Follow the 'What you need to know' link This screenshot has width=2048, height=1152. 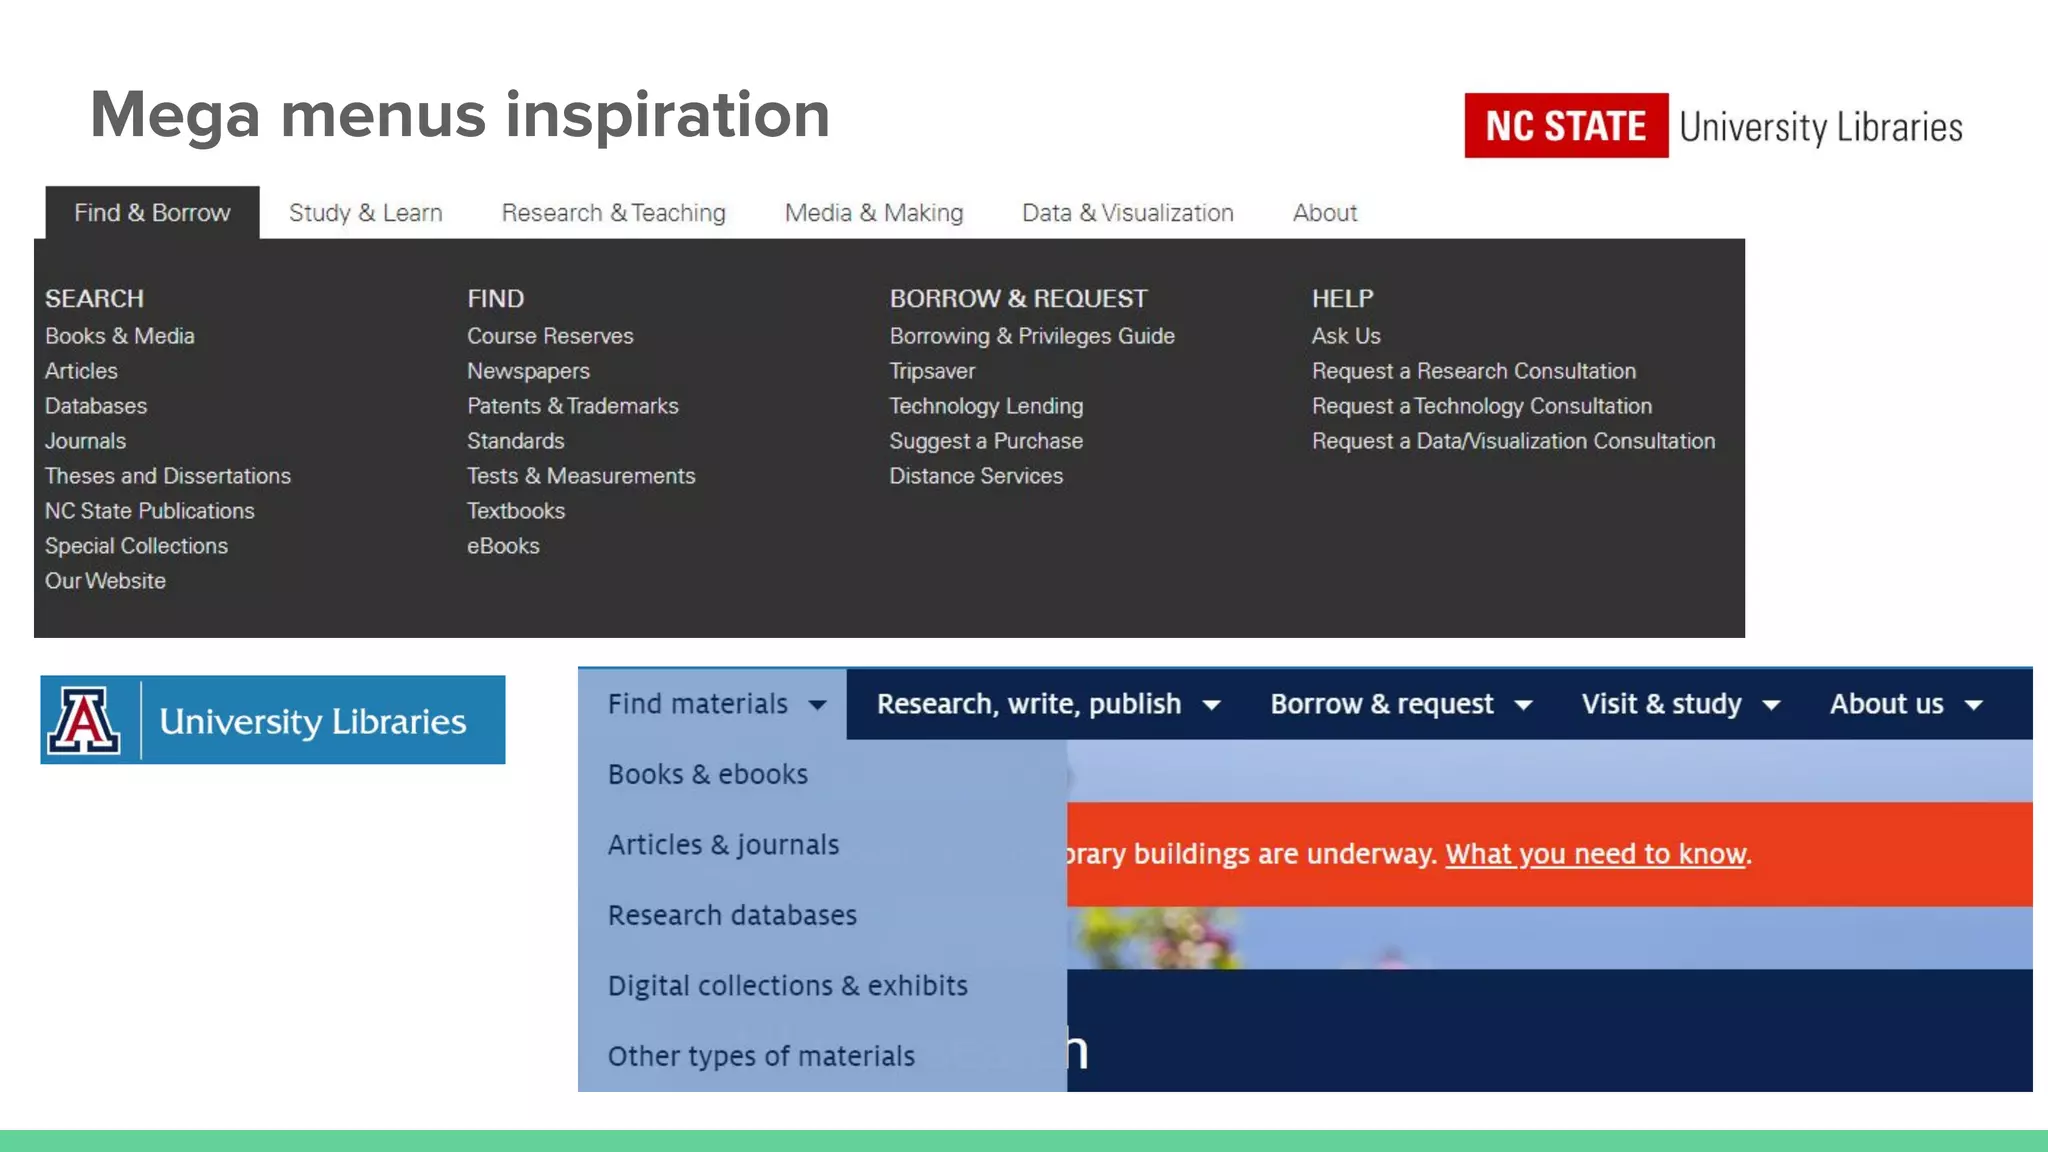coord(1596,854)
